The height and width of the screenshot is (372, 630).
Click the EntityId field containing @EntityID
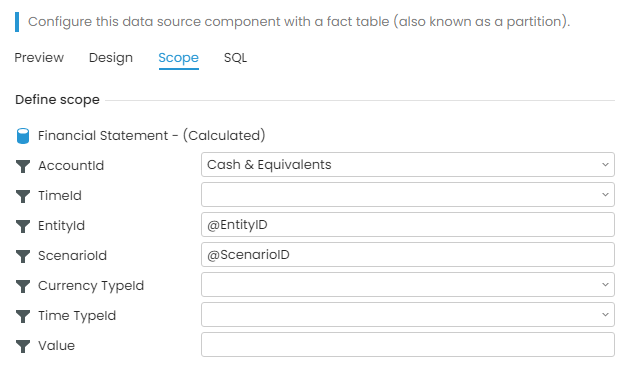(407, 225)
